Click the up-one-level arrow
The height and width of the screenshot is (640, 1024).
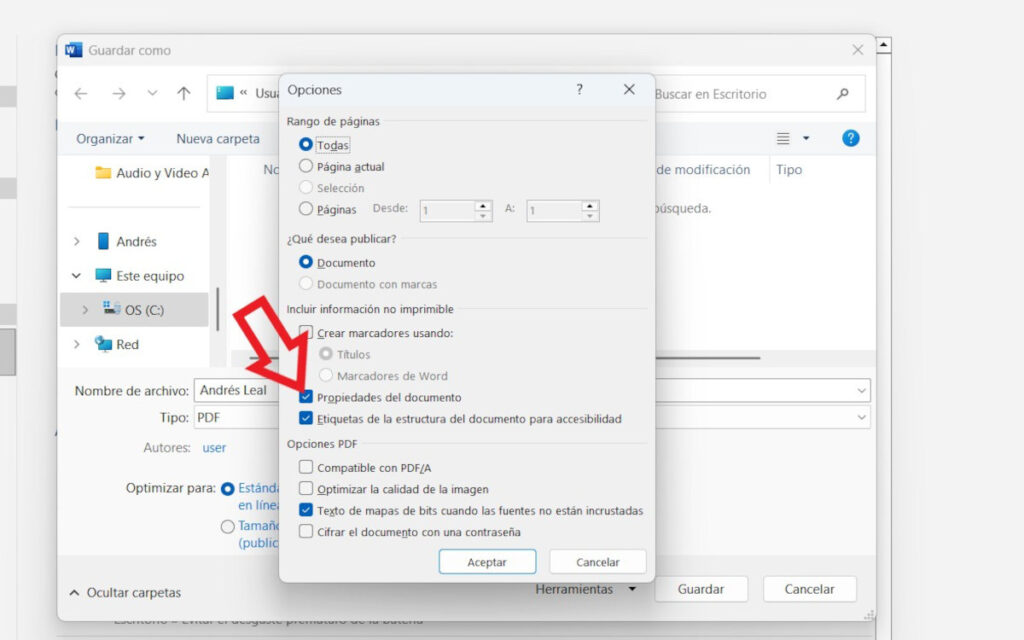(183, 94)
